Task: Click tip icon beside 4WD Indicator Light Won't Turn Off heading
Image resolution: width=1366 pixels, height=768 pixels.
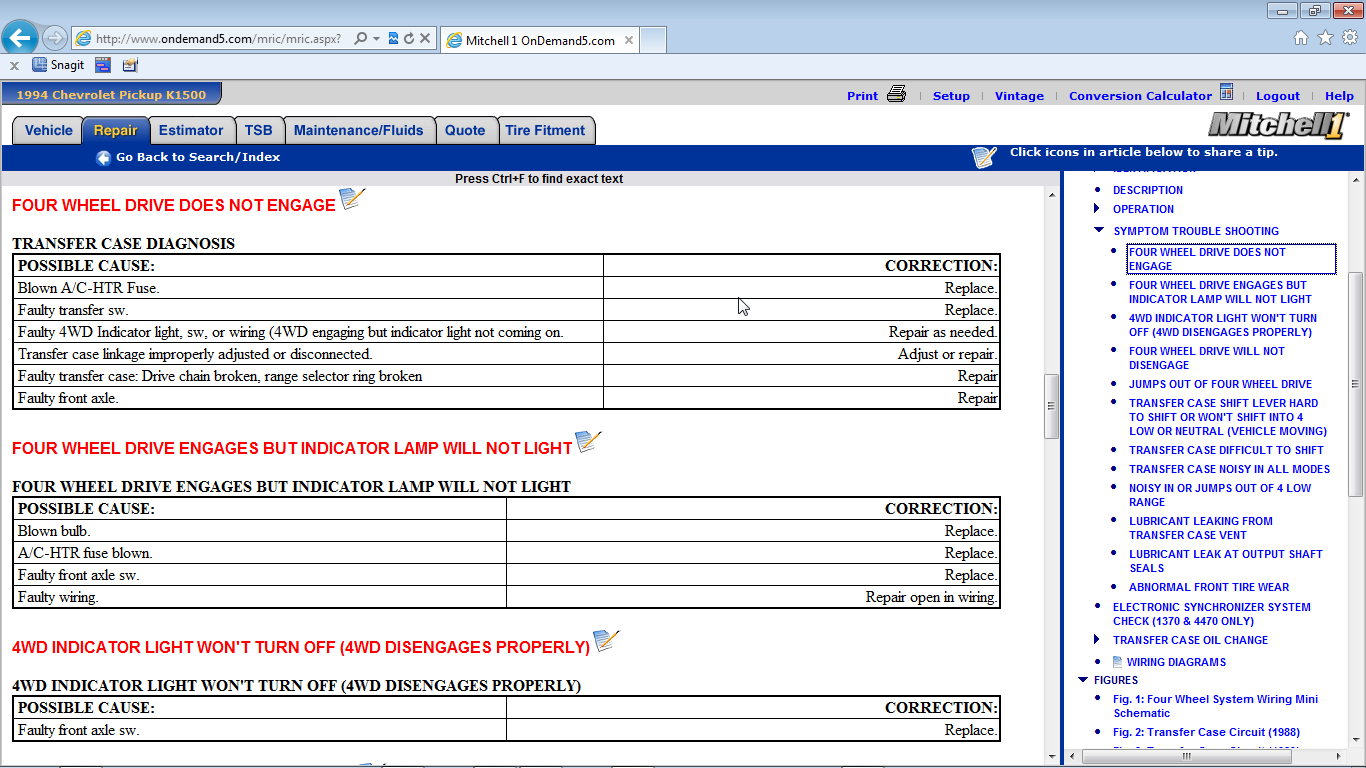Action: click(x=606, y=641)
